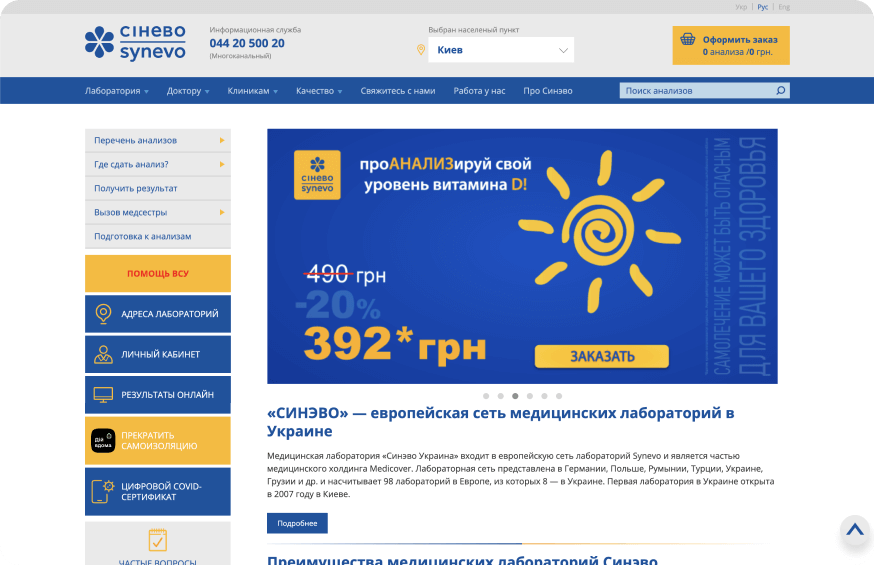Click the location pin icon for laboratory addresses
This screenshot has height=565, width=874.
point(103,314)
